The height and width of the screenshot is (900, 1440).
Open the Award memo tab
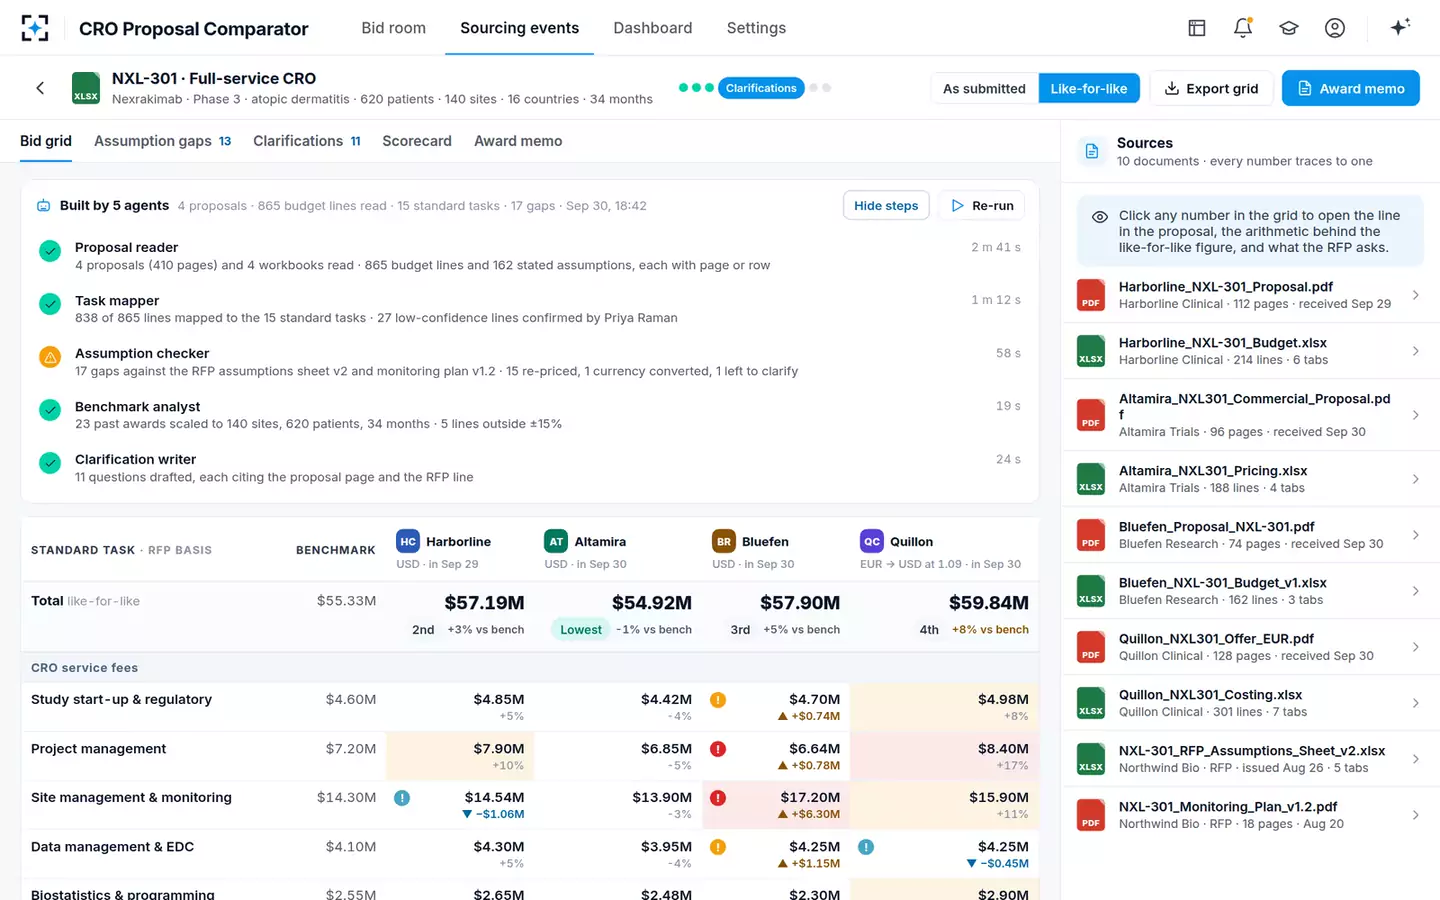pyautogui.click(x=518, y=141)
